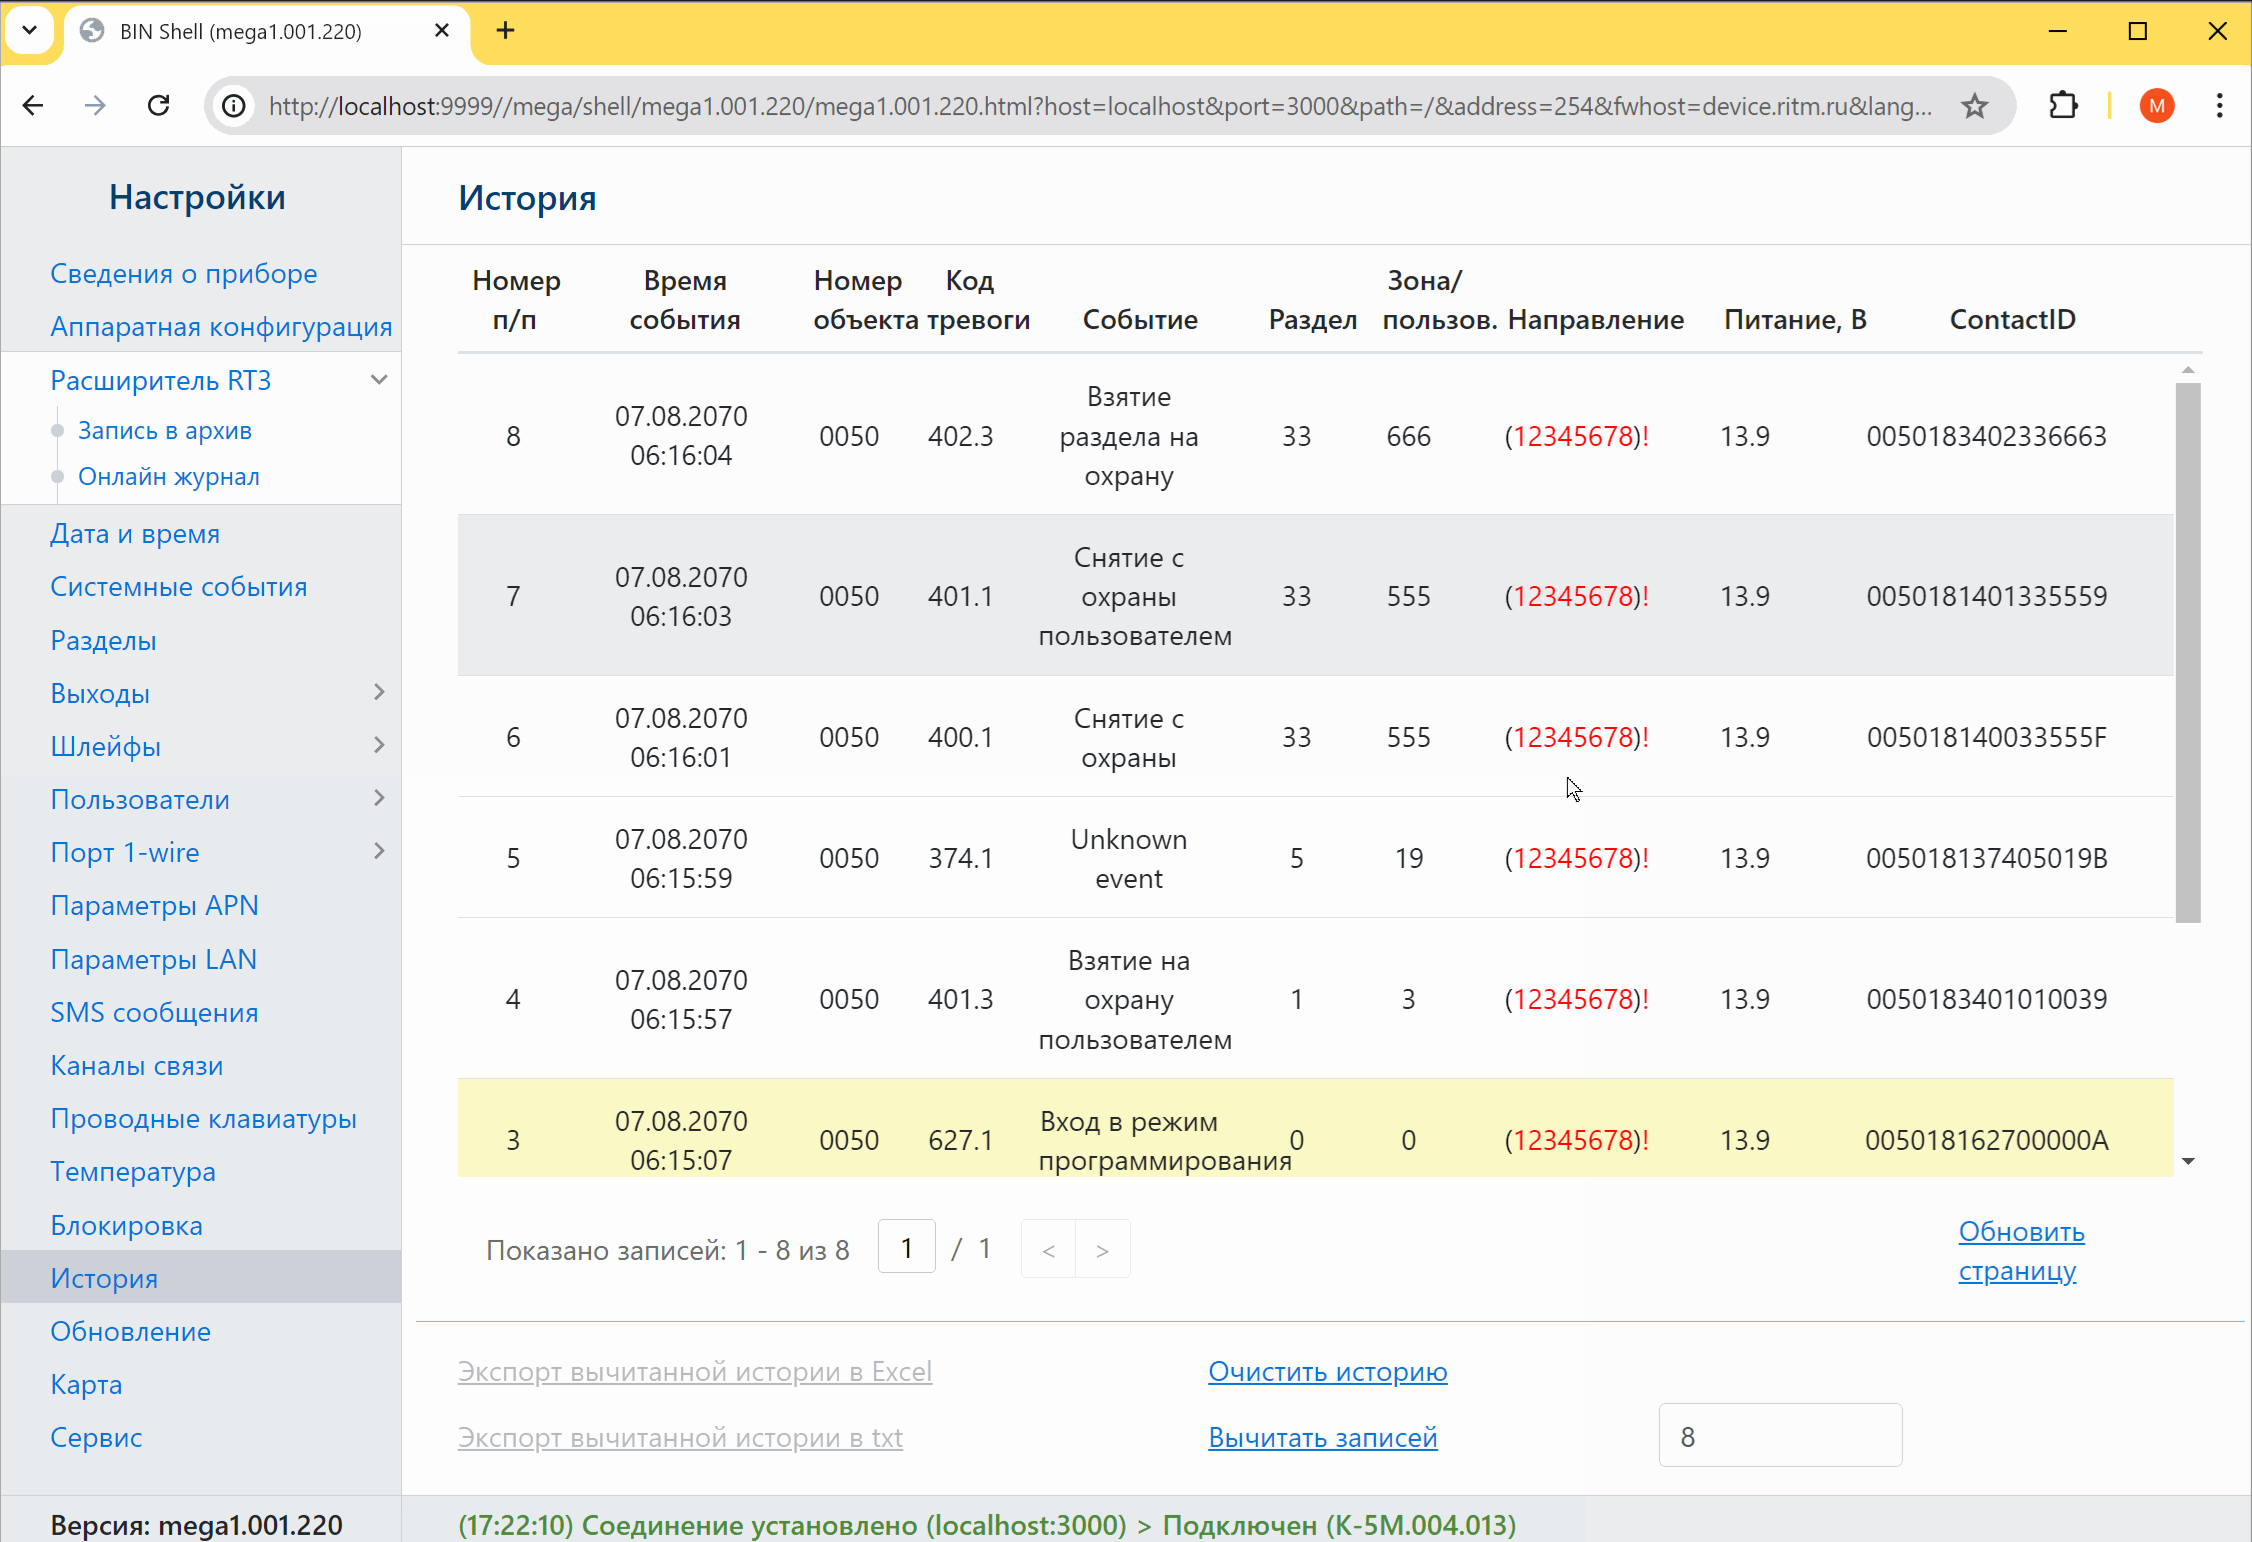The image size is (2252, 1542).
Task: Open Запись в архив subsection
Action: pyautogui.click(x=165, y=431)
